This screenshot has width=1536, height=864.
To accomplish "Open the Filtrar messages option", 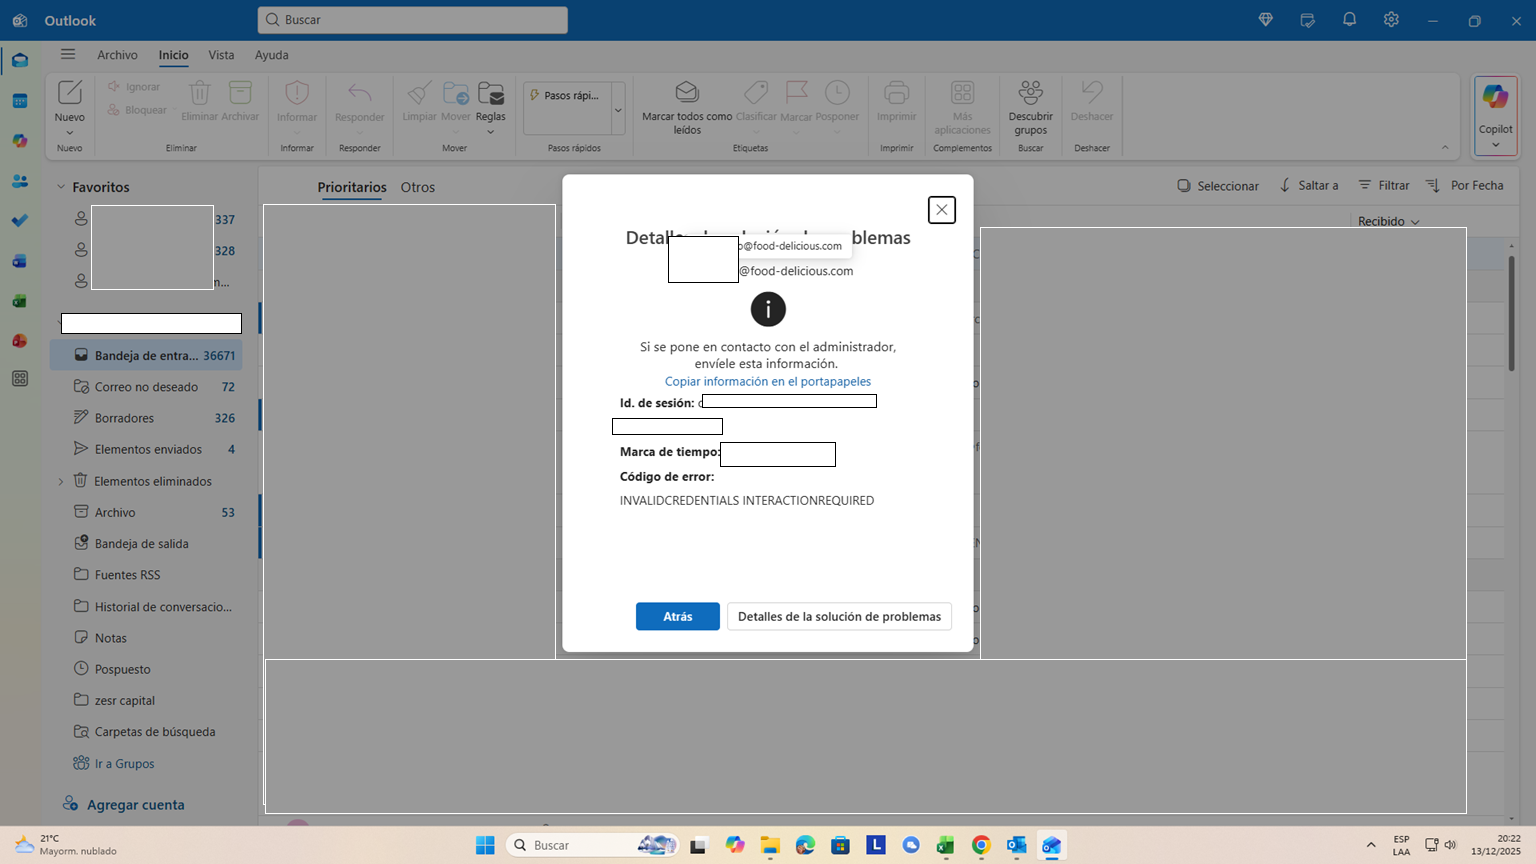I will pyautogui.click(x=1383, y=186).
